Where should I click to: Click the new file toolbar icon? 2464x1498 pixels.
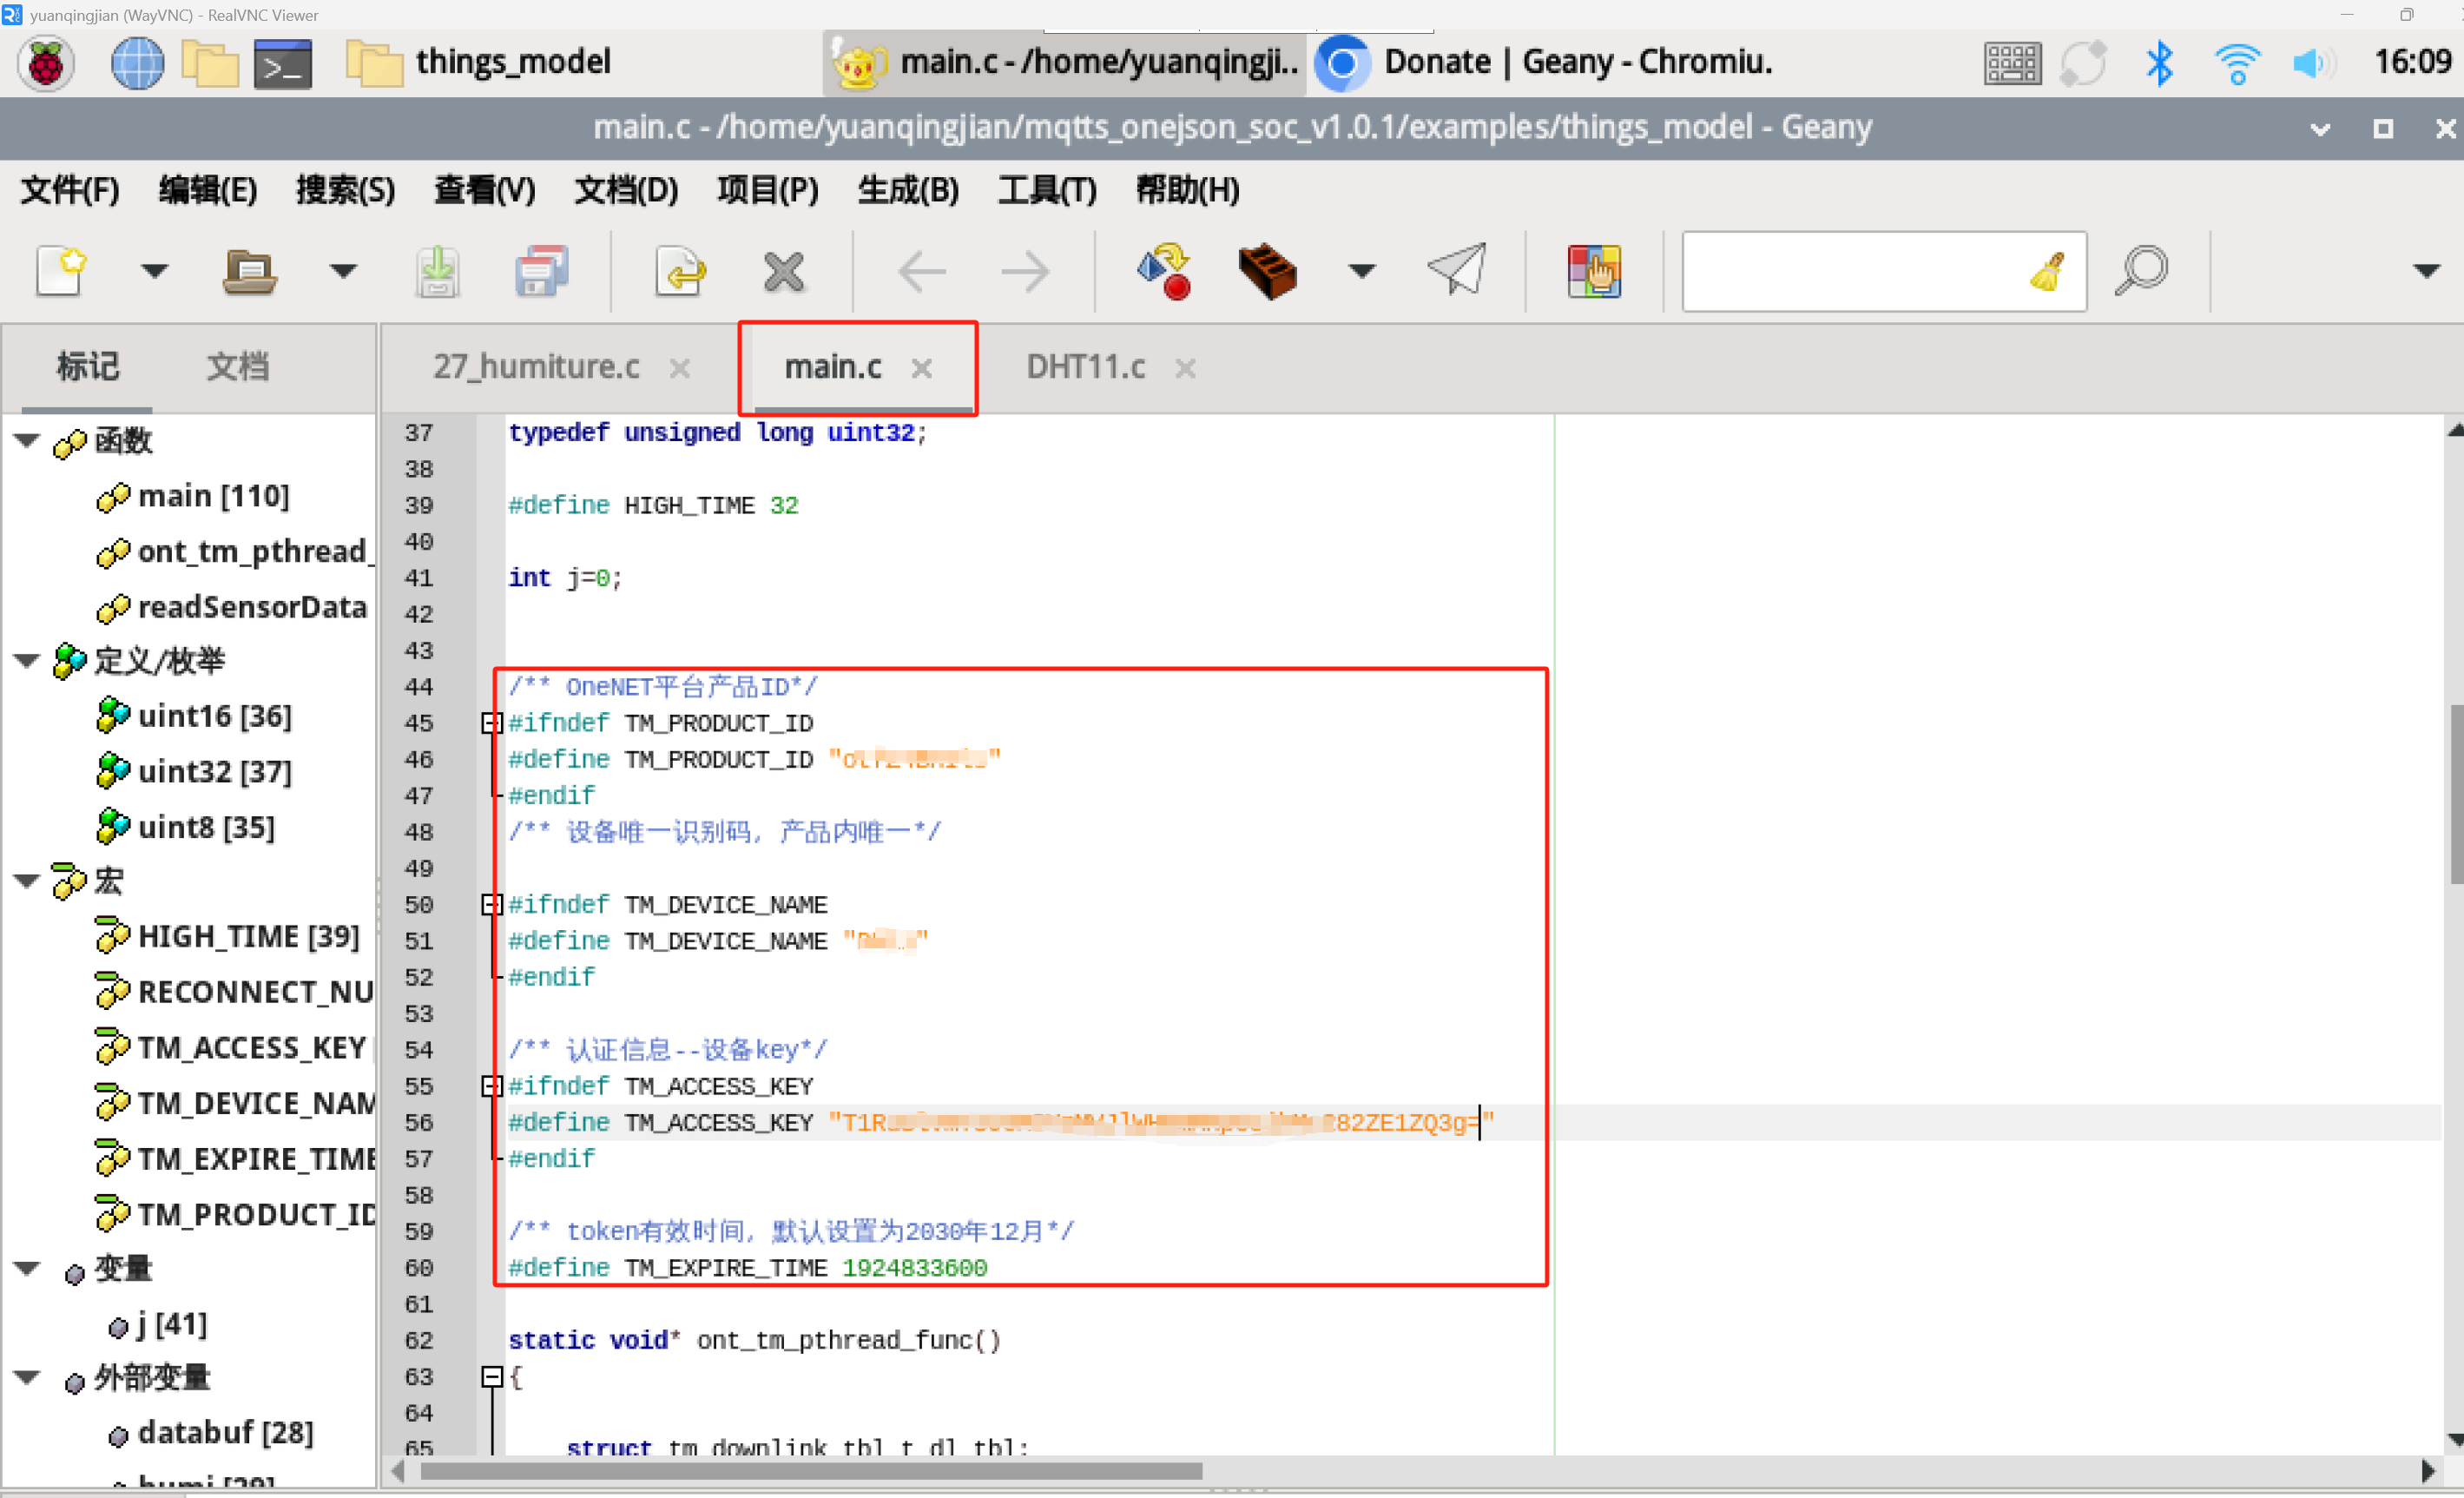point(62,271)
